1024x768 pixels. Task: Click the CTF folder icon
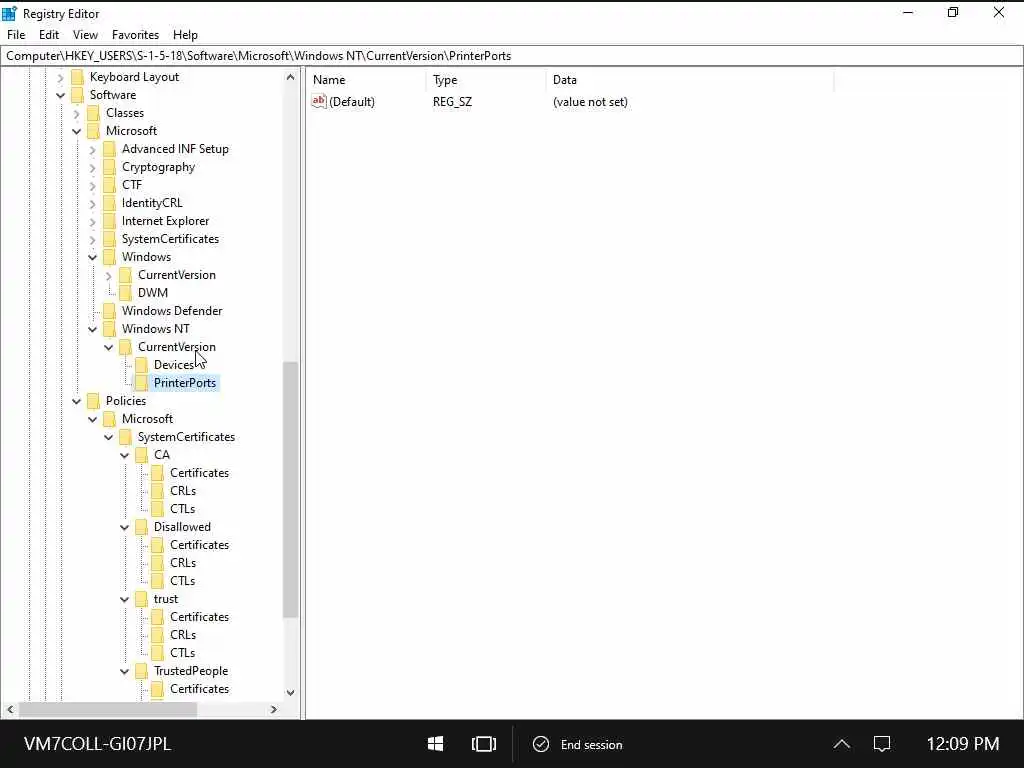point(109,185)
